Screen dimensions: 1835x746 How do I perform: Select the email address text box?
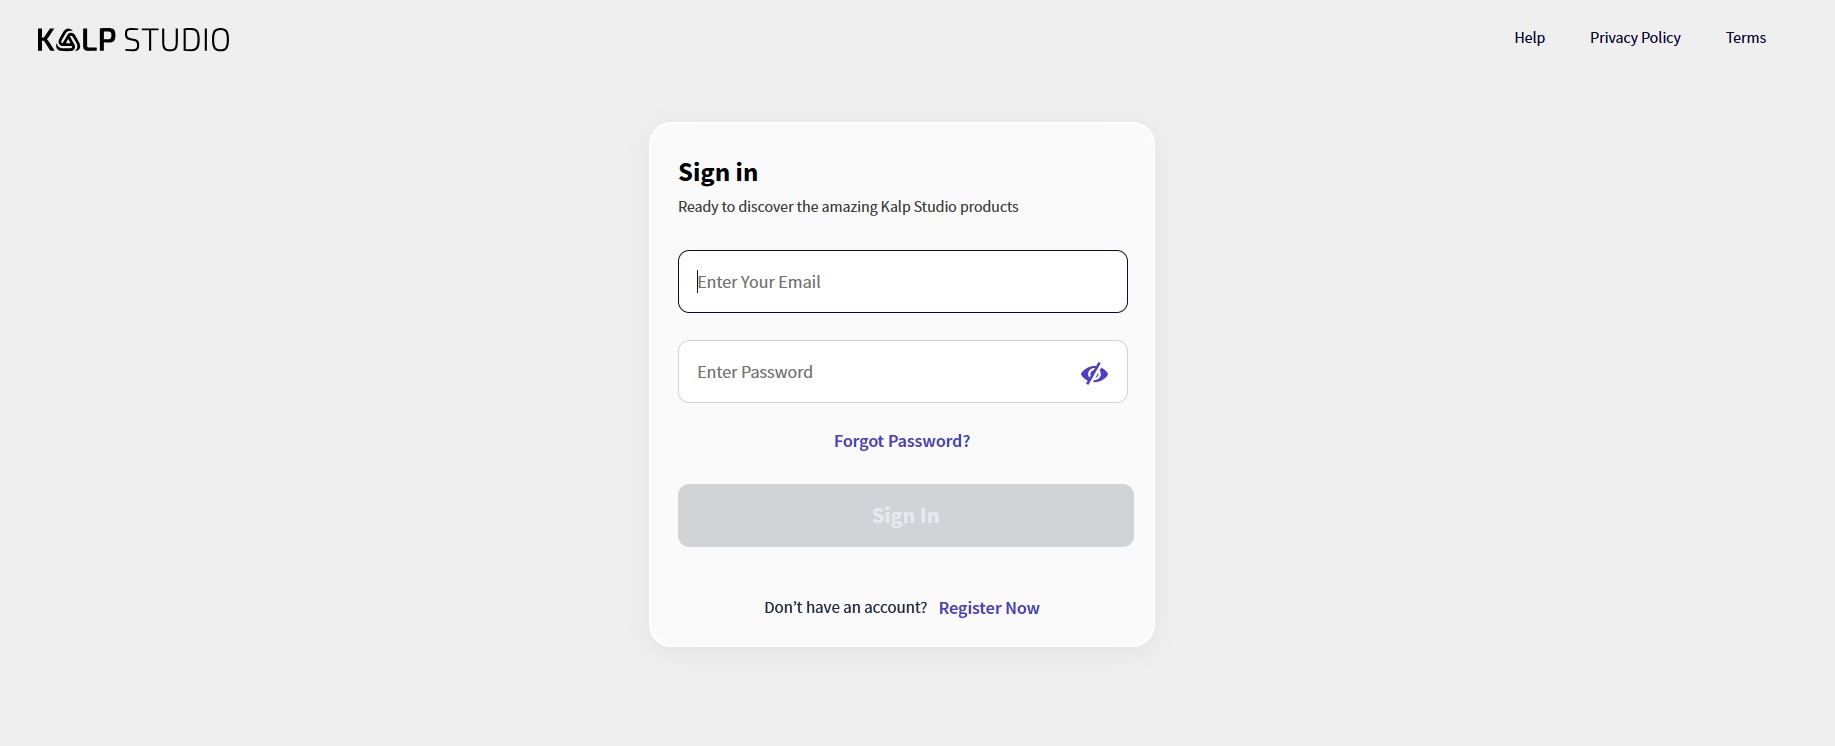(902, 282)
